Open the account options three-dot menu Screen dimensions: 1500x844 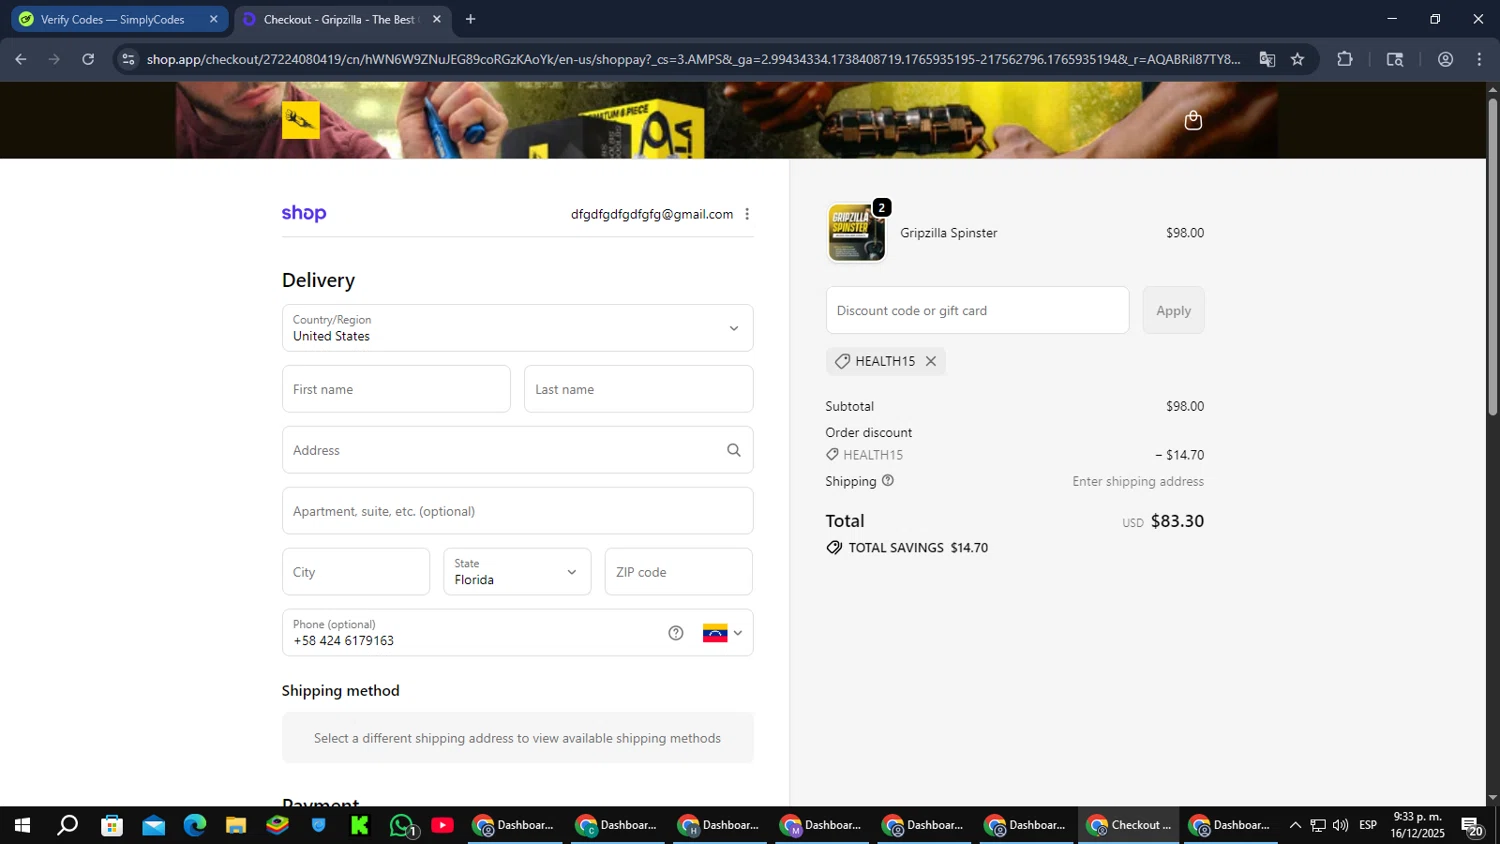pos(747,214)
